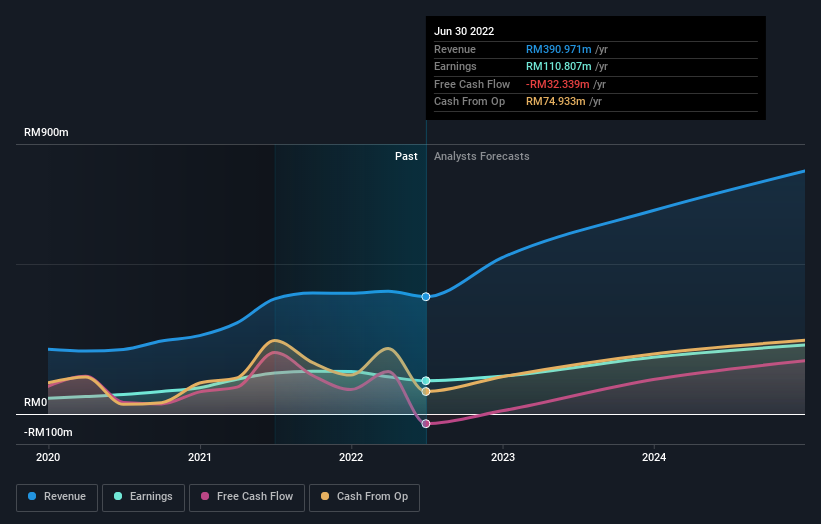Viewport: 821px width, 524px height.
Task: Click the tooltip Free Cash Flow row label
Action: [x=472, y=84]
